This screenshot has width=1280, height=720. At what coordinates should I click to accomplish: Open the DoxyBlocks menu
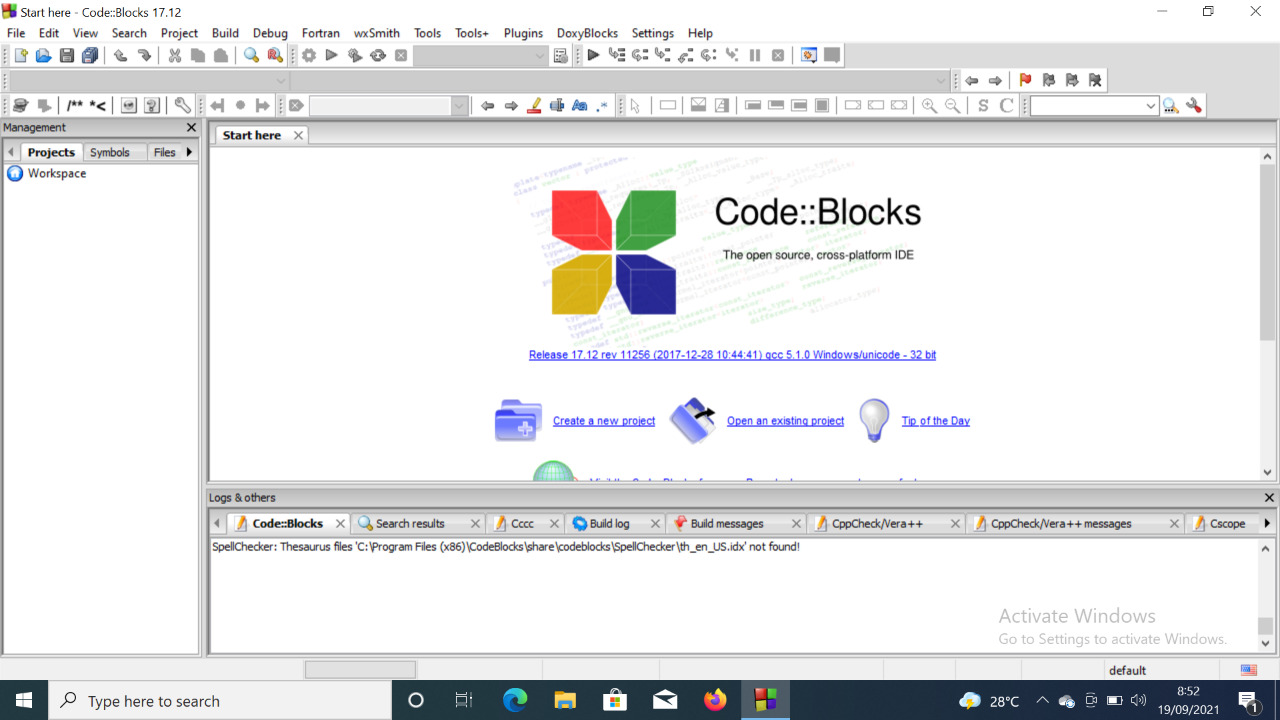587,33
